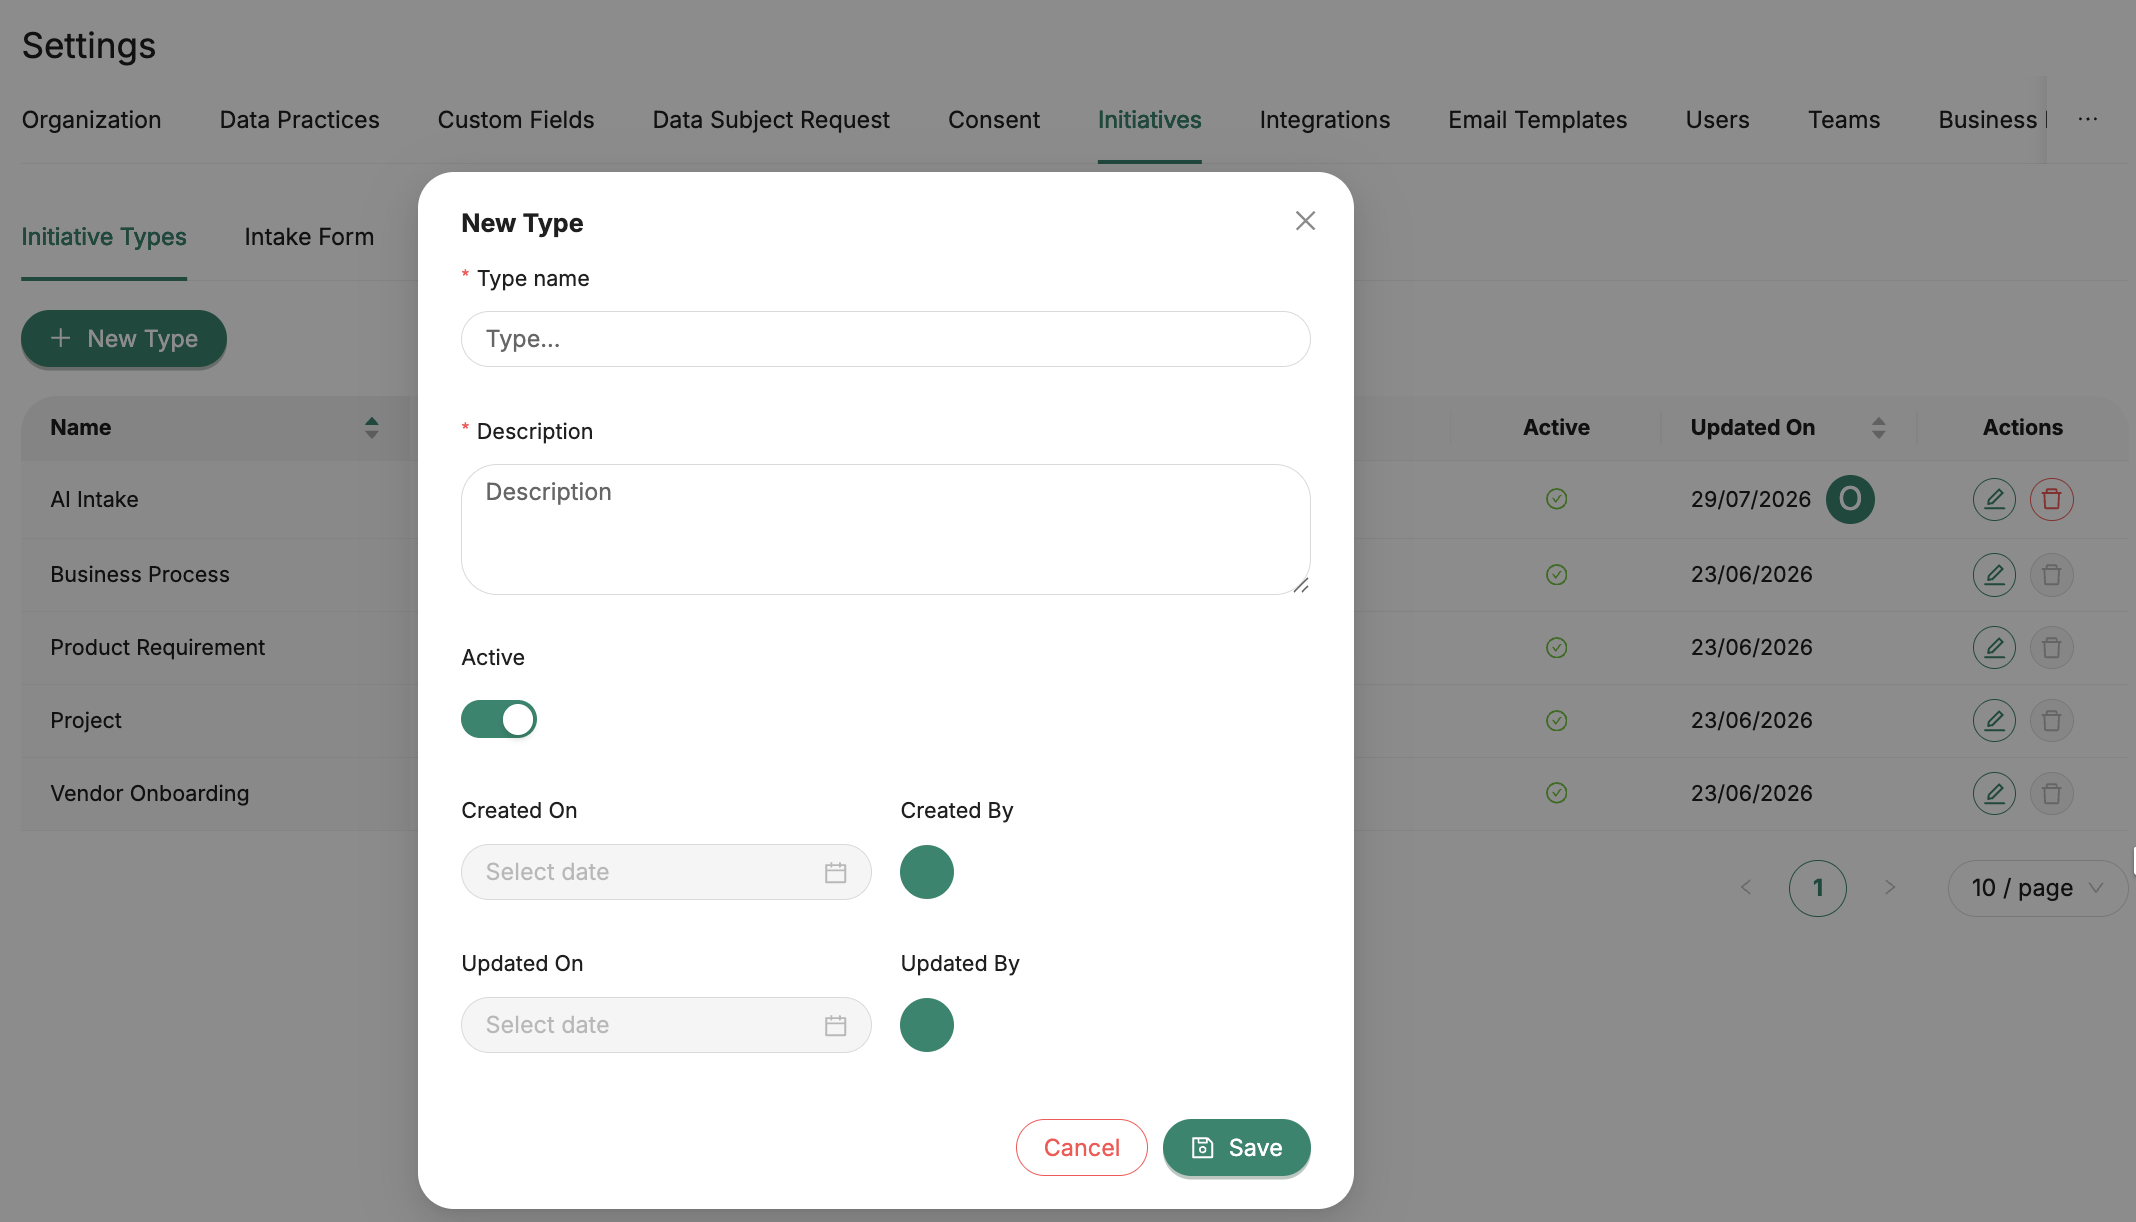Switch to the Email Templates tab
2136x1222 pixels.
1538,120
